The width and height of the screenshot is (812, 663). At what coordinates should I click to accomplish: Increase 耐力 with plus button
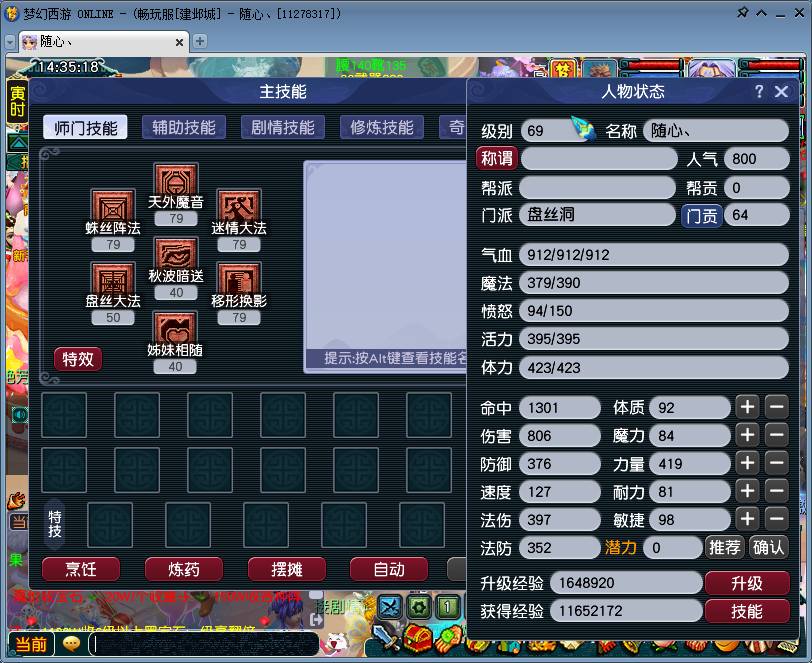[747, 491]
